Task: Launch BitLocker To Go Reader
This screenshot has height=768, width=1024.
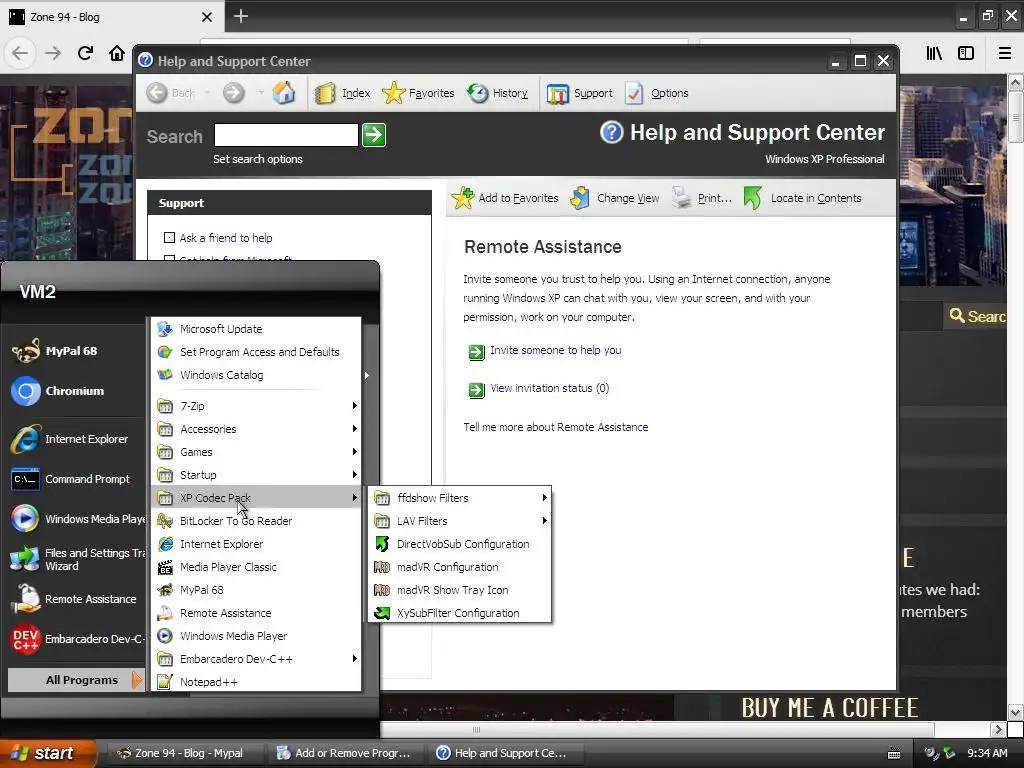Action: pos(257,521)
